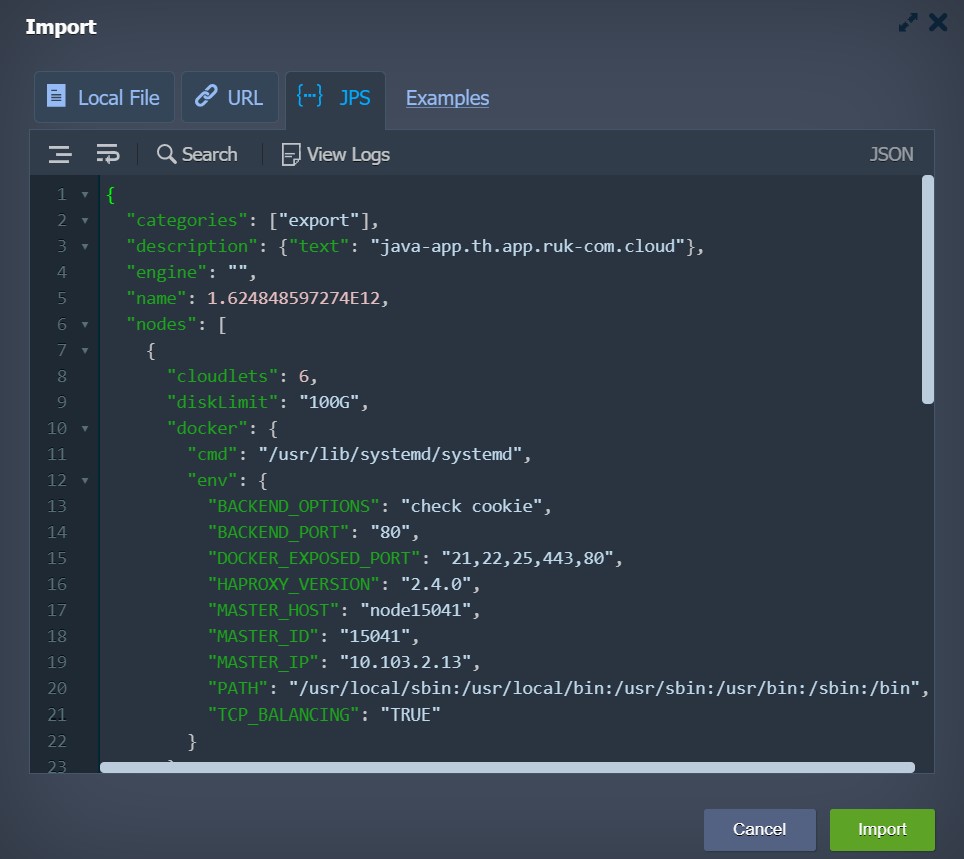Viewport: 964px width, 859px height.
Task: Click the "cloudlets" key text
Action: [223, 376]
